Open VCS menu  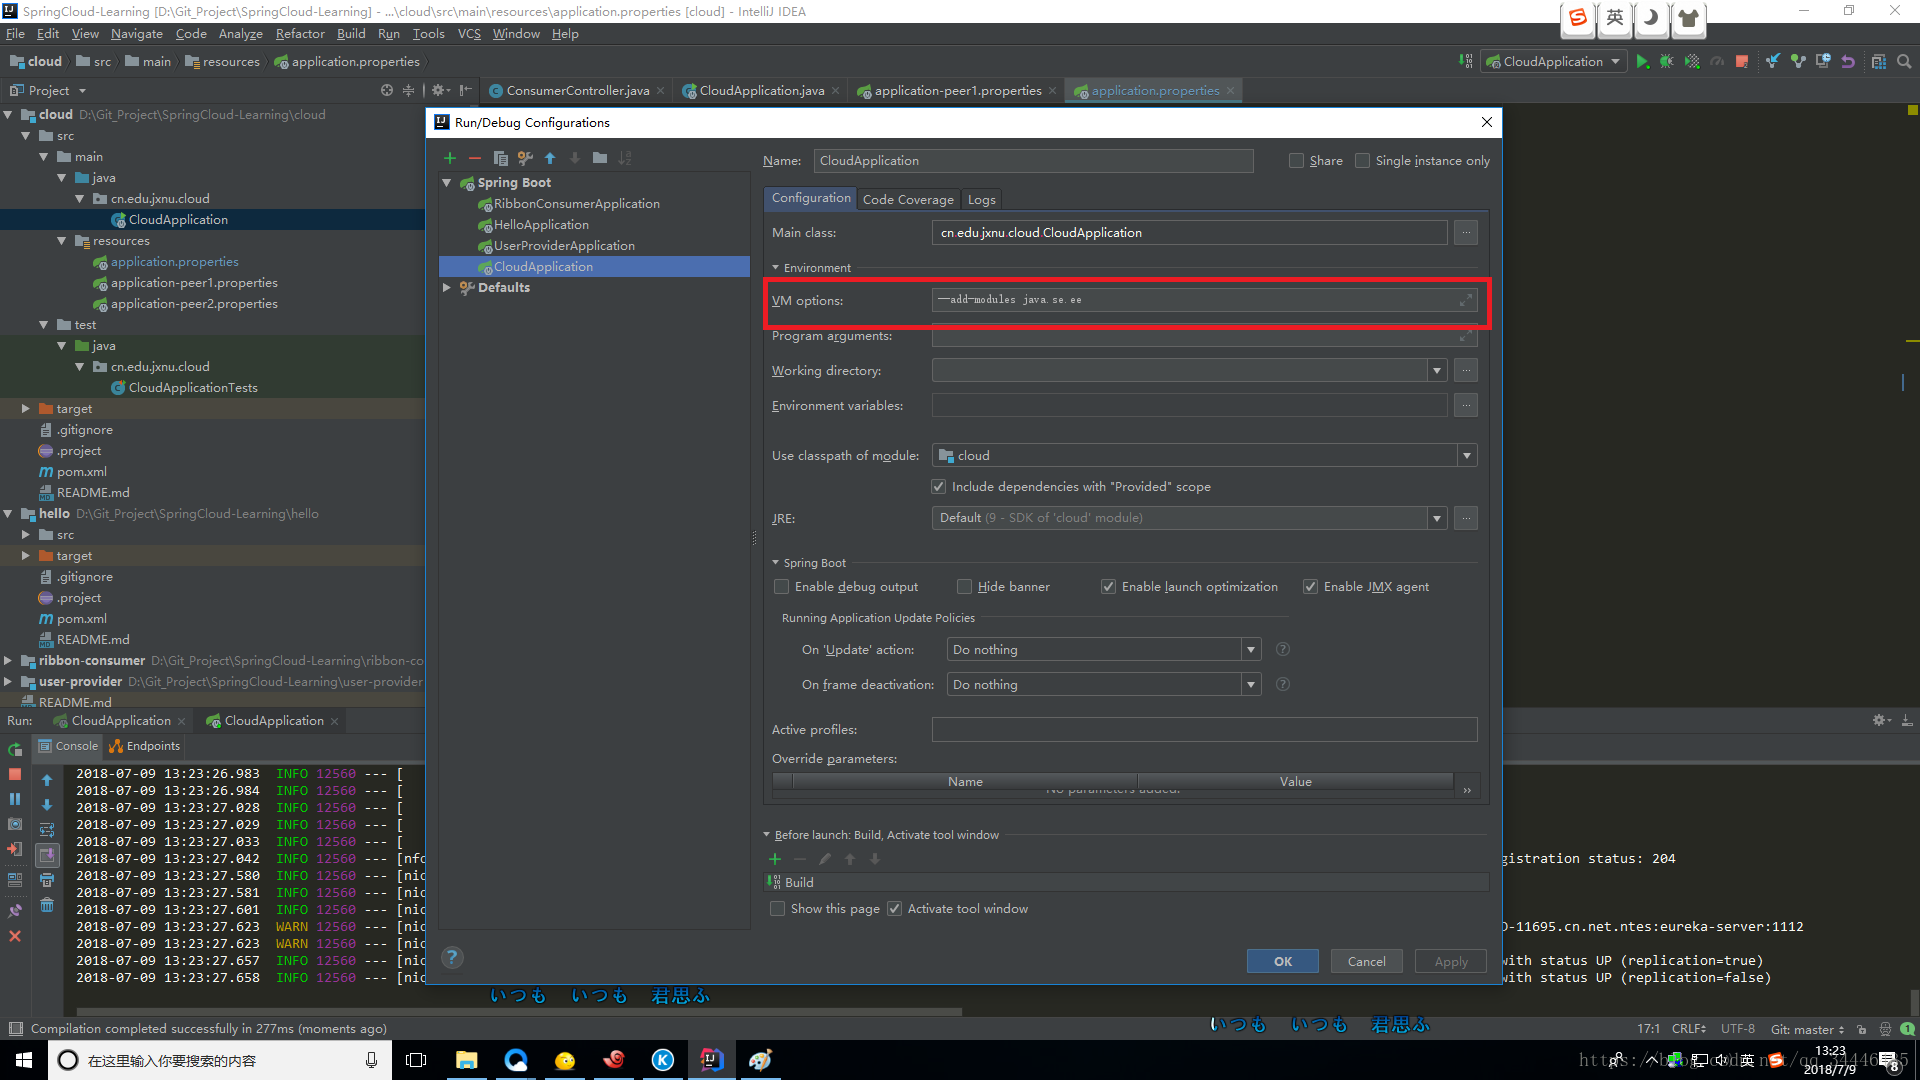coord(469,34)
